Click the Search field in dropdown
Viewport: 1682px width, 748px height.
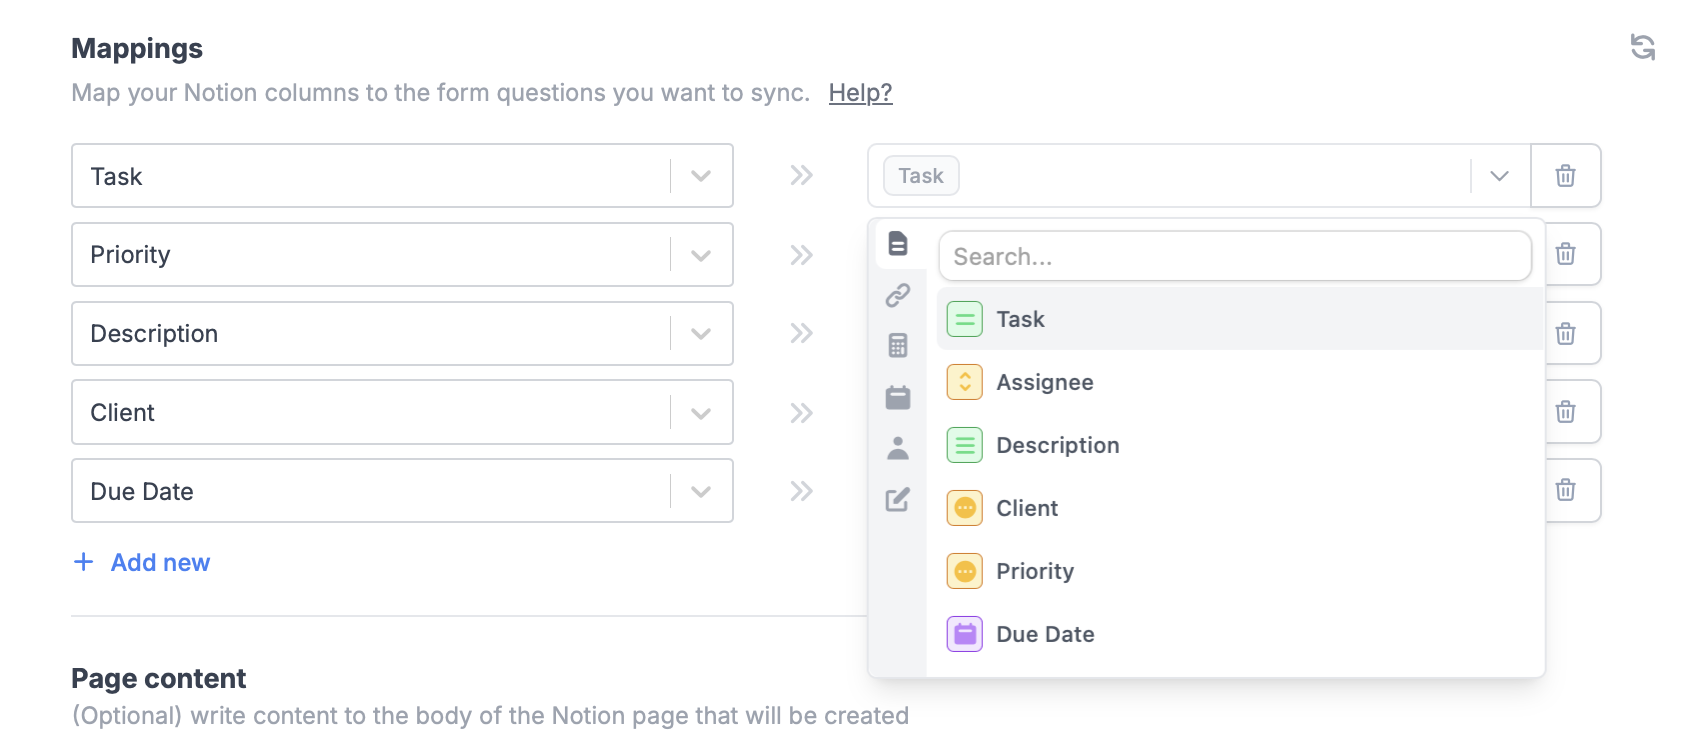coord(1234,257)
